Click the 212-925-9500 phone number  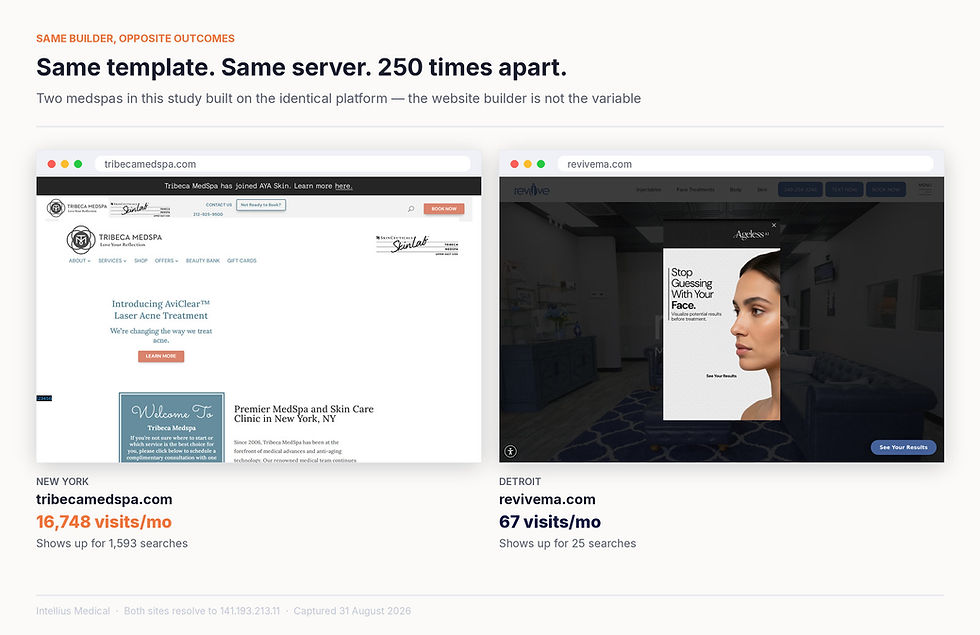coord(208,214)
